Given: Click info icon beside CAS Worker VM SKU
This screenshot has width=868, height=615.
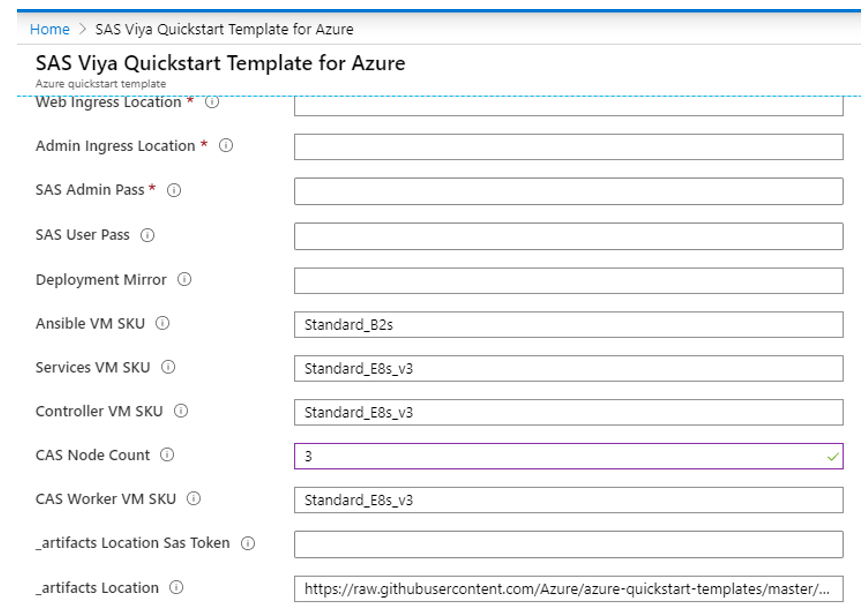Looking at the screenshot, I should pos(193,499).
